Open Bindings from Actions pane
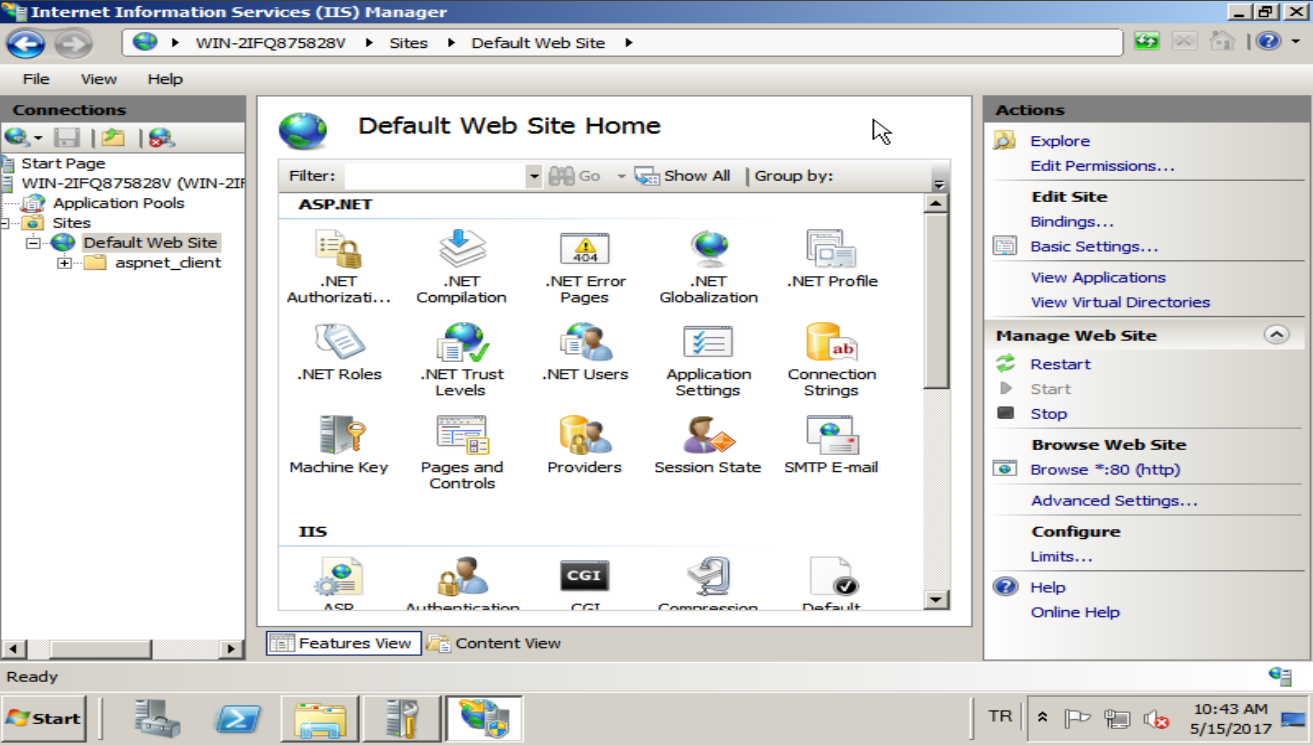Screen dimensions: 1313x745 [x=1072, y=222]
